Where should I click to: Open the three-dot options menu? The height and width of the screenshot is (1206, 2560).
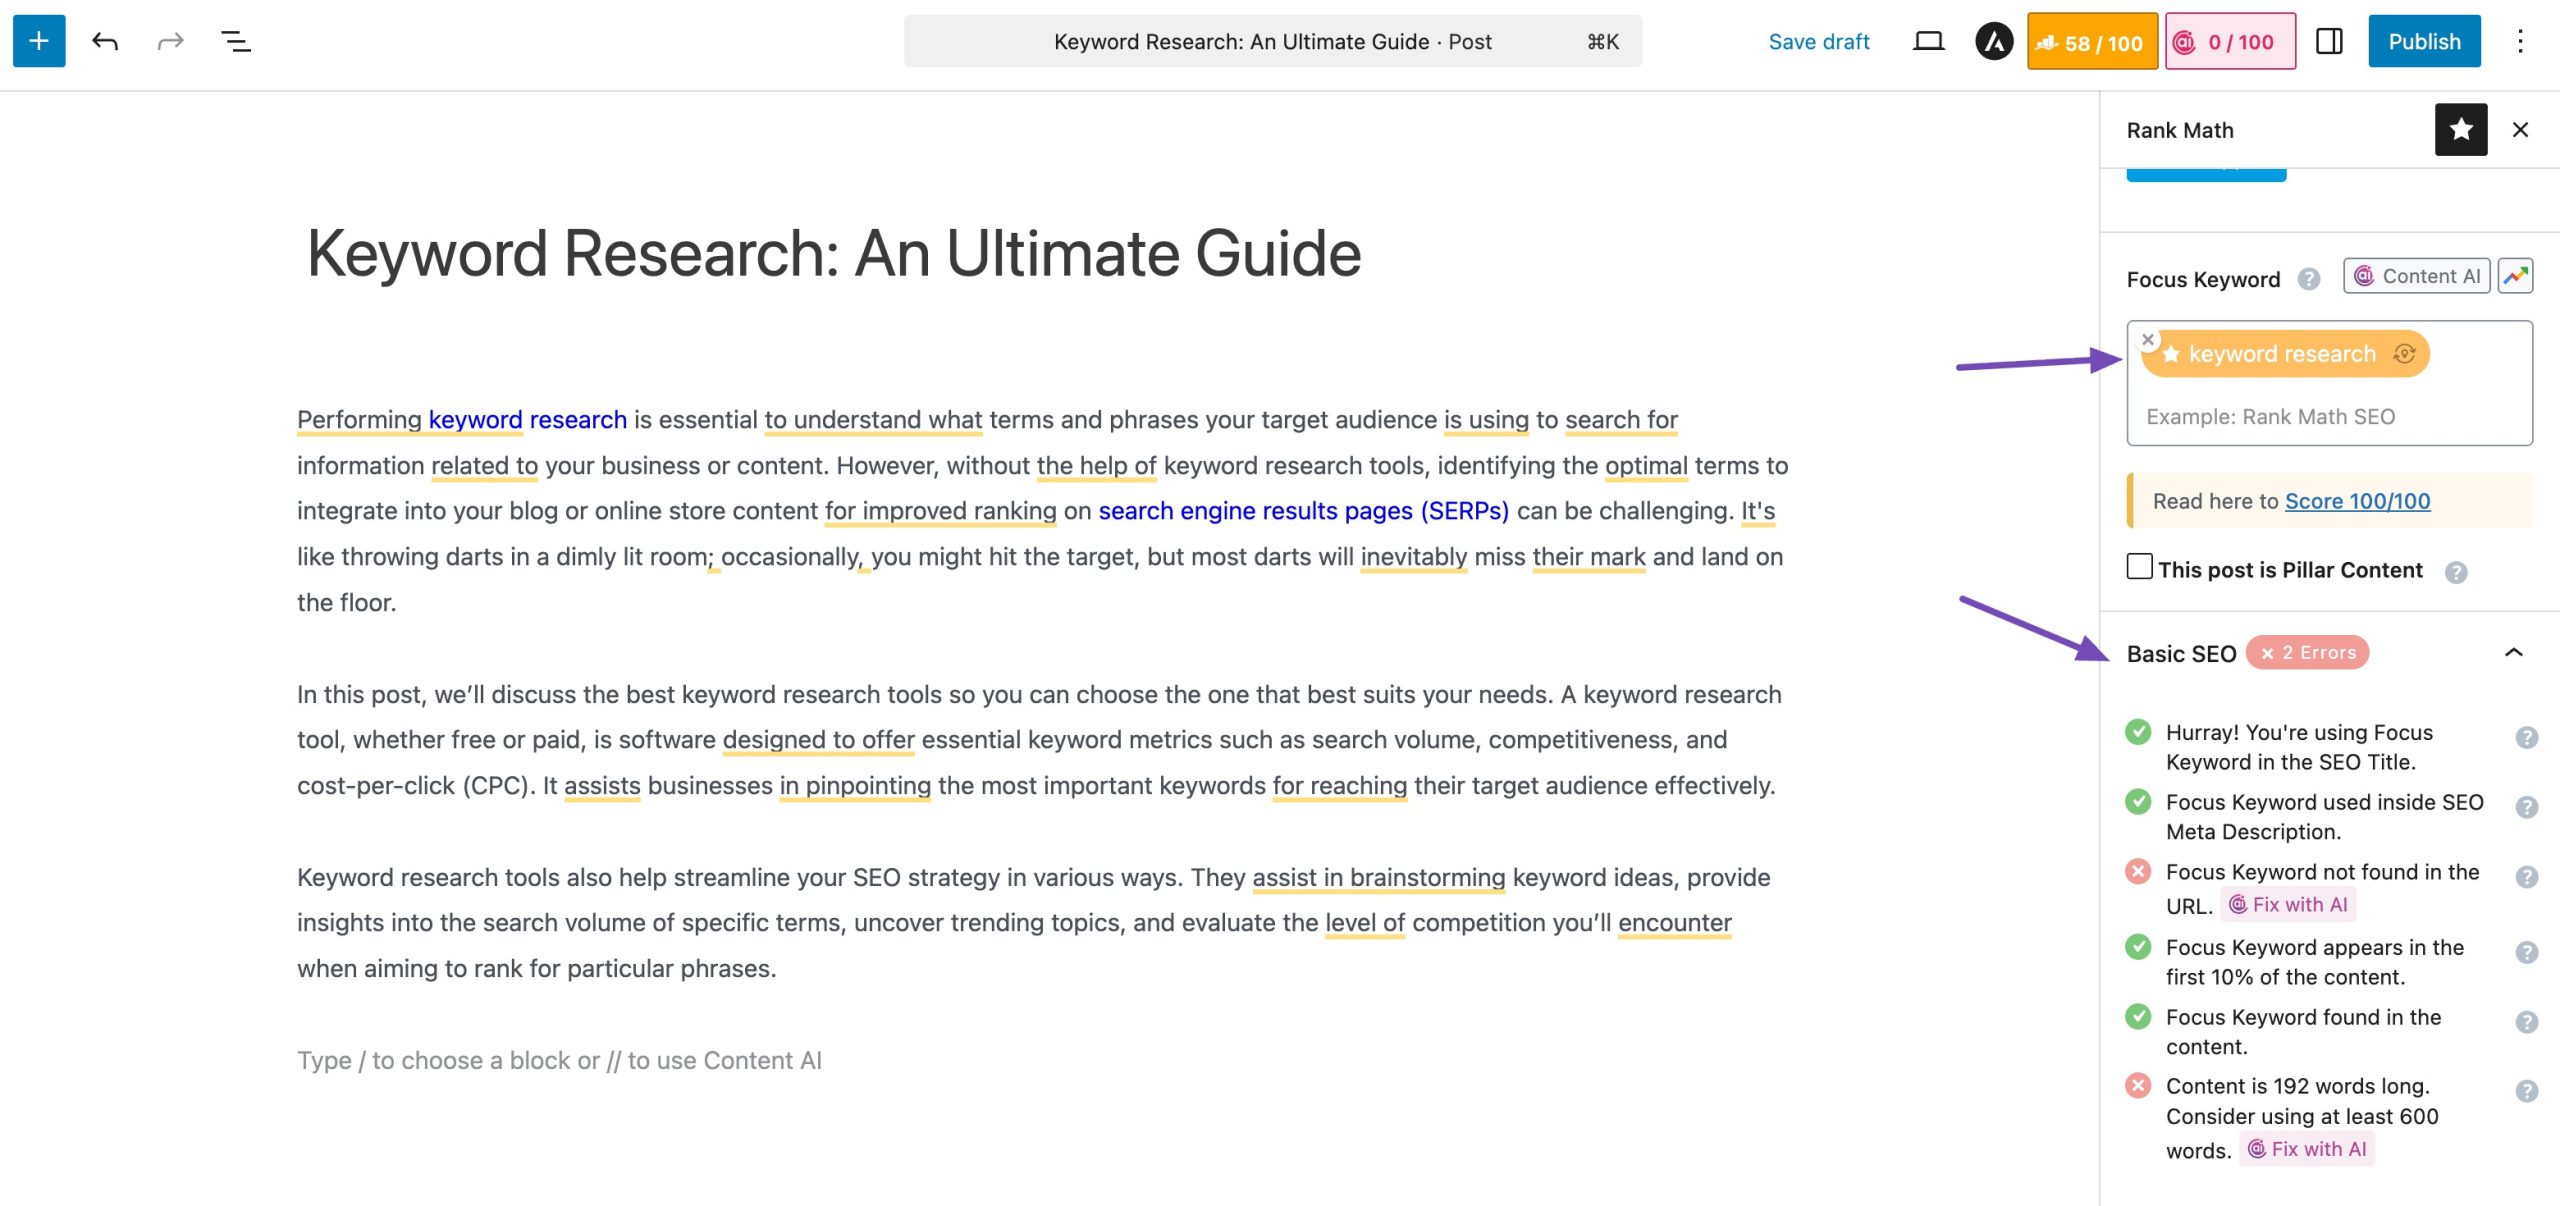(x=2520, y=41)
